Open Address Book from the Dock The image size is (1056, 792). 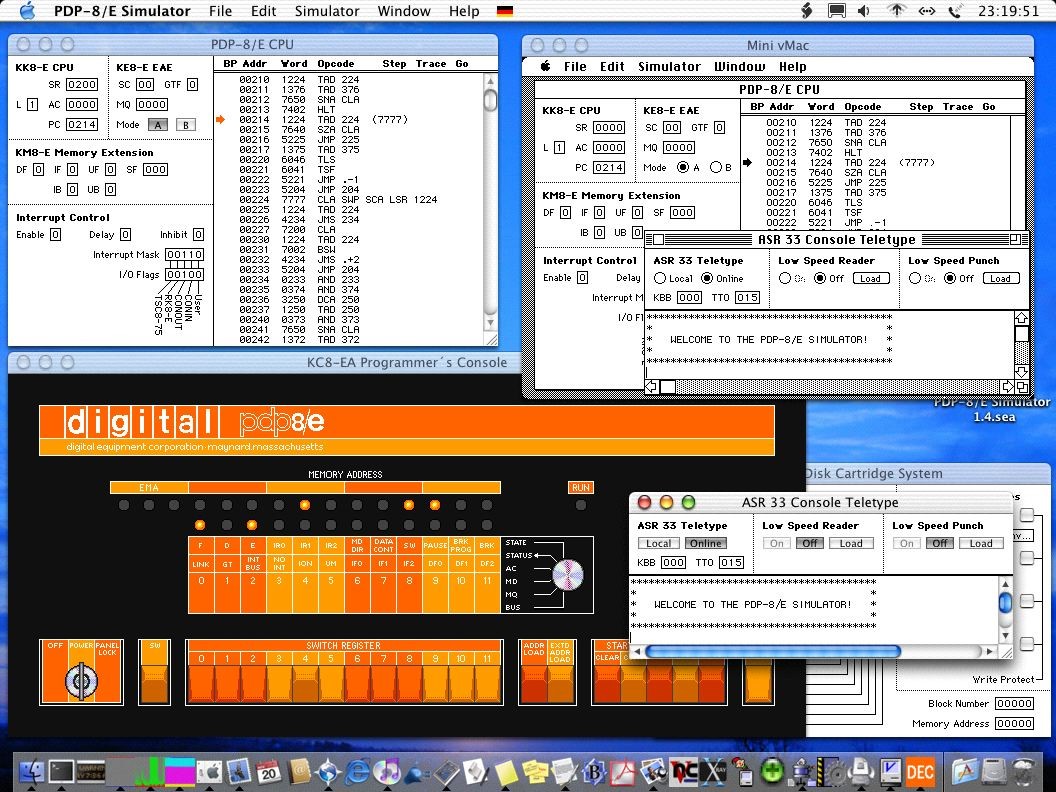point(298,772)
